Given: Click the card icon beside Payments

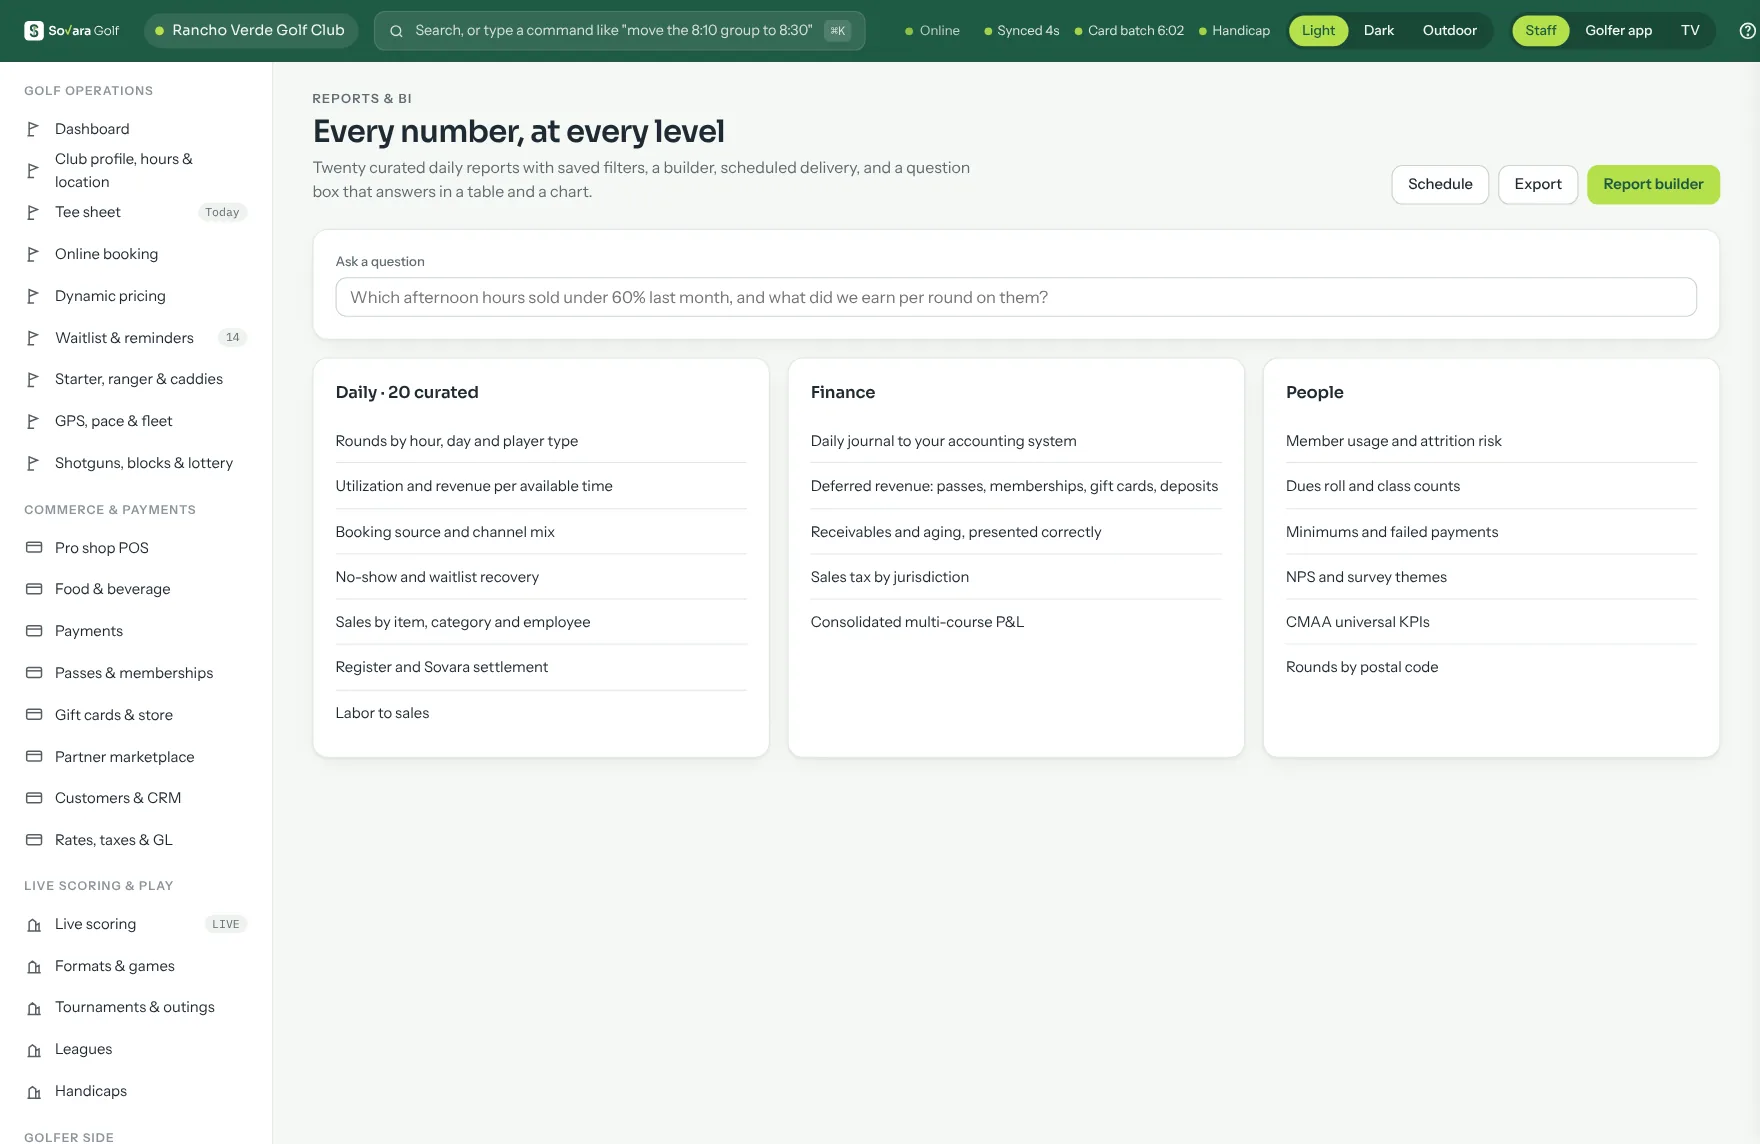Looking at the screenshot, I should coord(34,631).
